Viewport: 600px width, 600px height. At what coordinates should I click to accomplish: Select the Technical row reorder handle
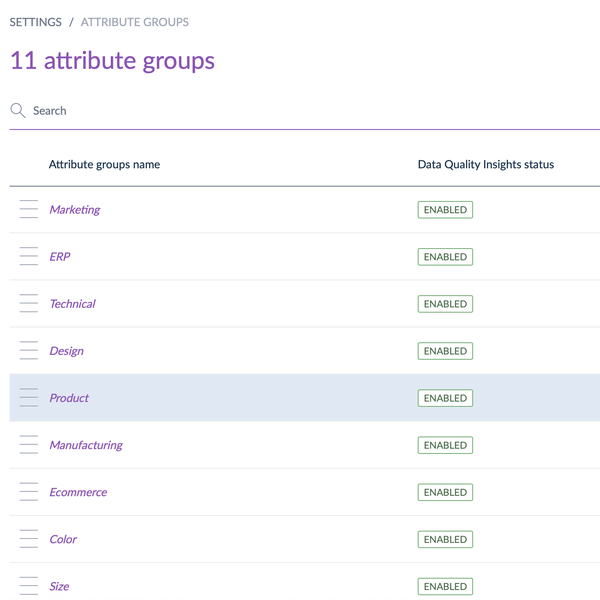tap(29, 304)
